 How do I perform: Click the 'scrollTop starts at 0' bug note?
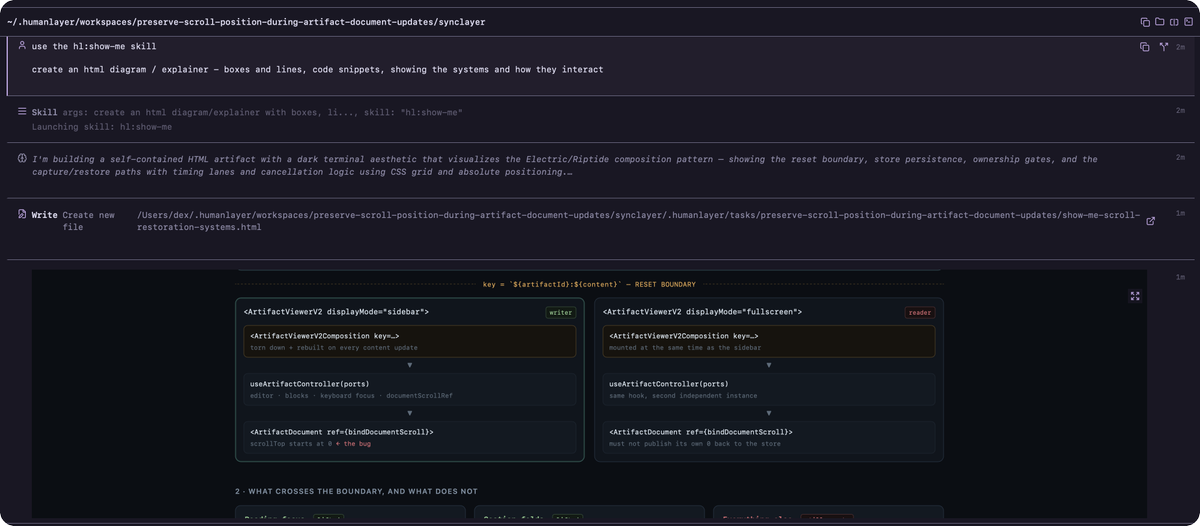tap(310, 443)
